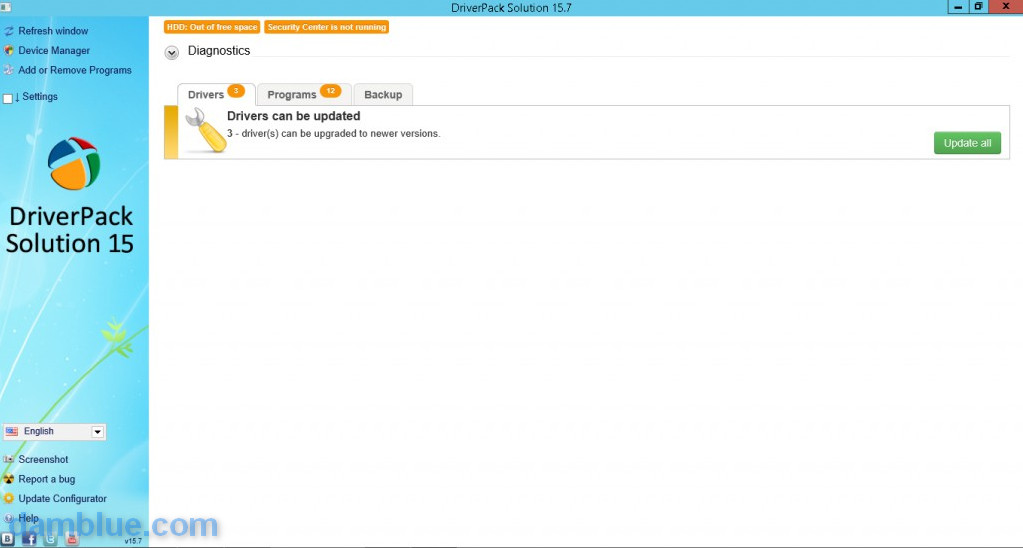This screenshot has height=548, width=1023.
Task: Click the orange 12 badge on Programs tab
Action: (330, 91)
